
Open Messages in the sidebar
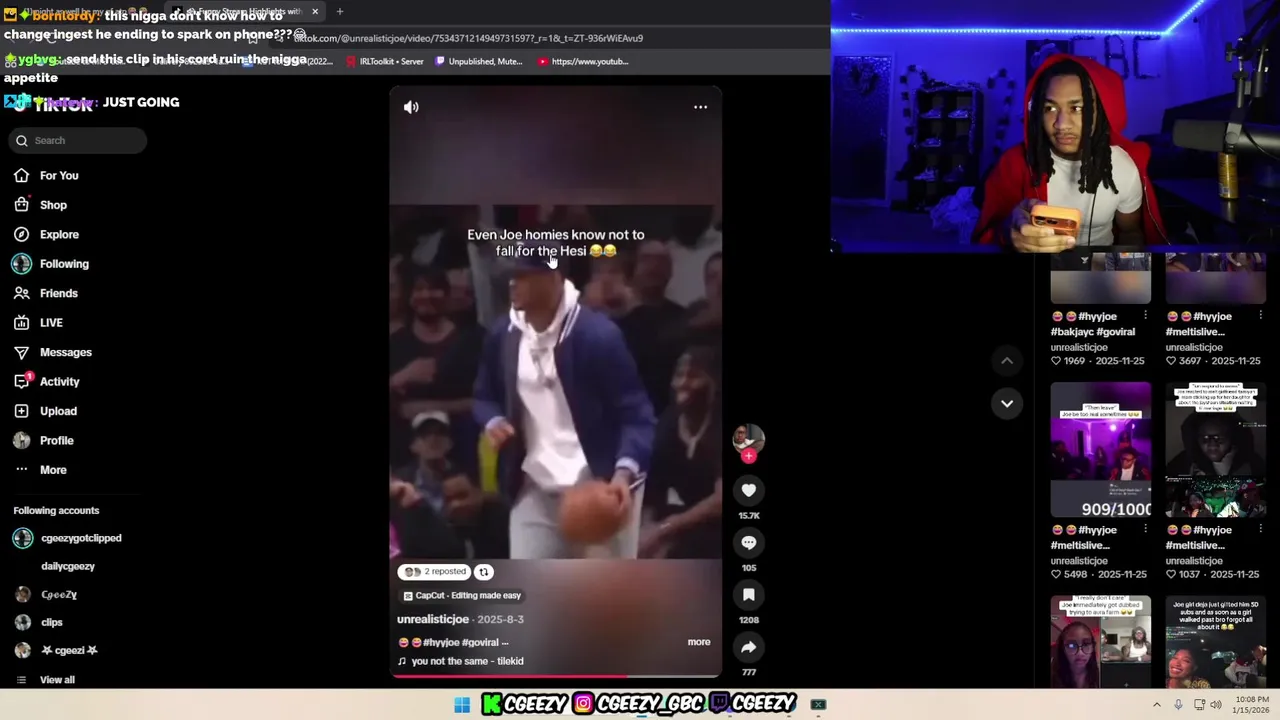click(x=65, y=352)
